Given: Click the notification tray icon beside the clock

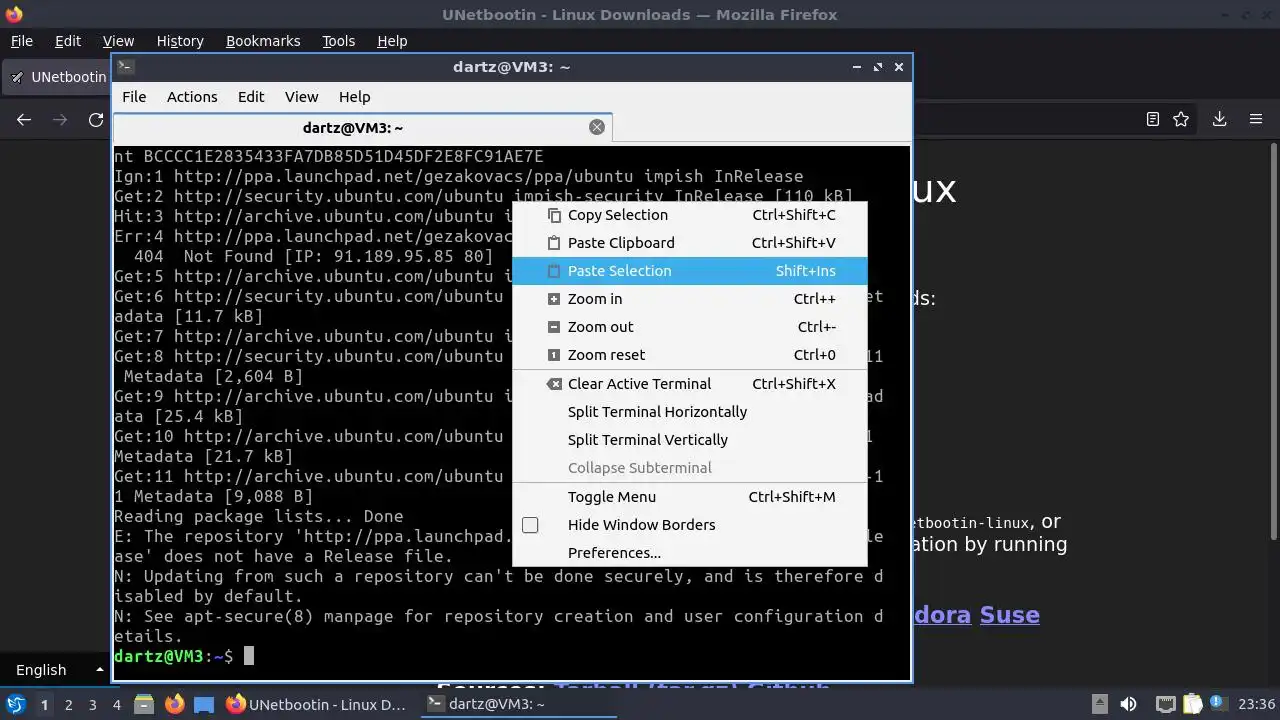Looking at the screenshot, I should coord(1219,705).
